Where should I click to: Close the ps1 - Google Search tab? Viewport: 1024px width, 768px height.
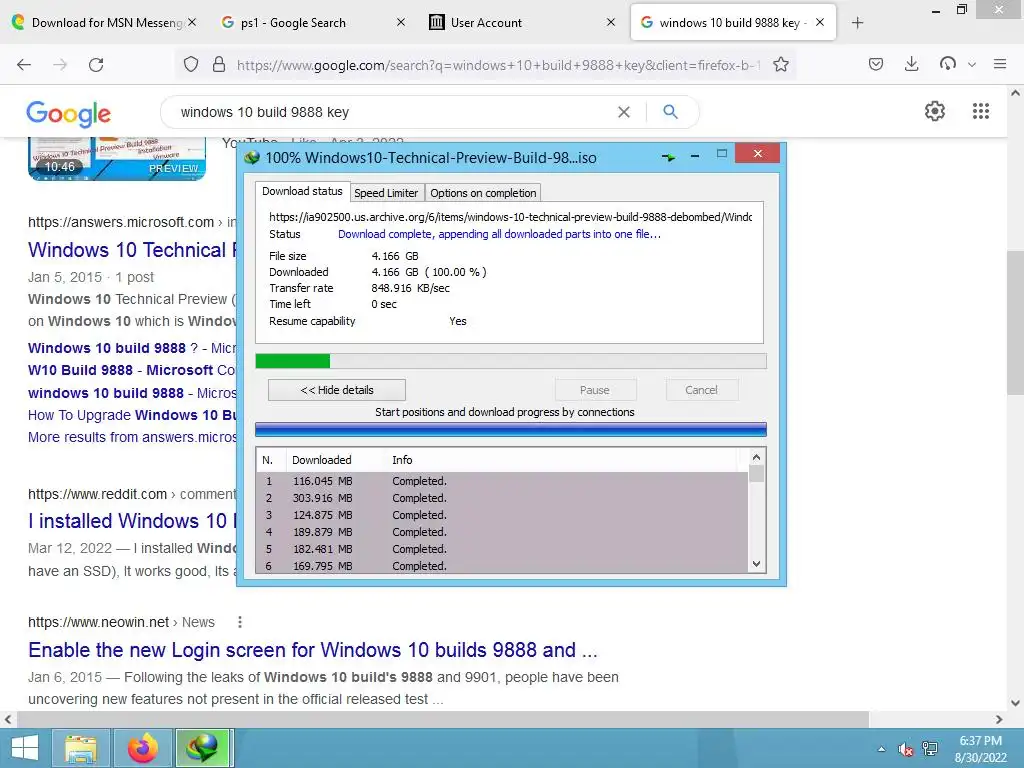point(401,22)
